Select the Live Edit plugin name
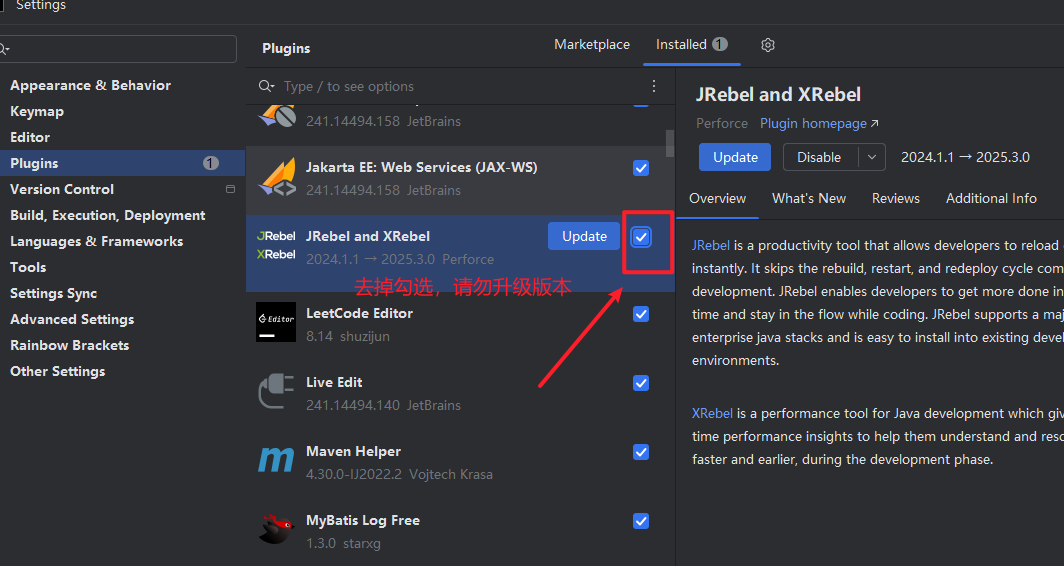This screenshot has height=566, width=1064. [x=334, y=383]
